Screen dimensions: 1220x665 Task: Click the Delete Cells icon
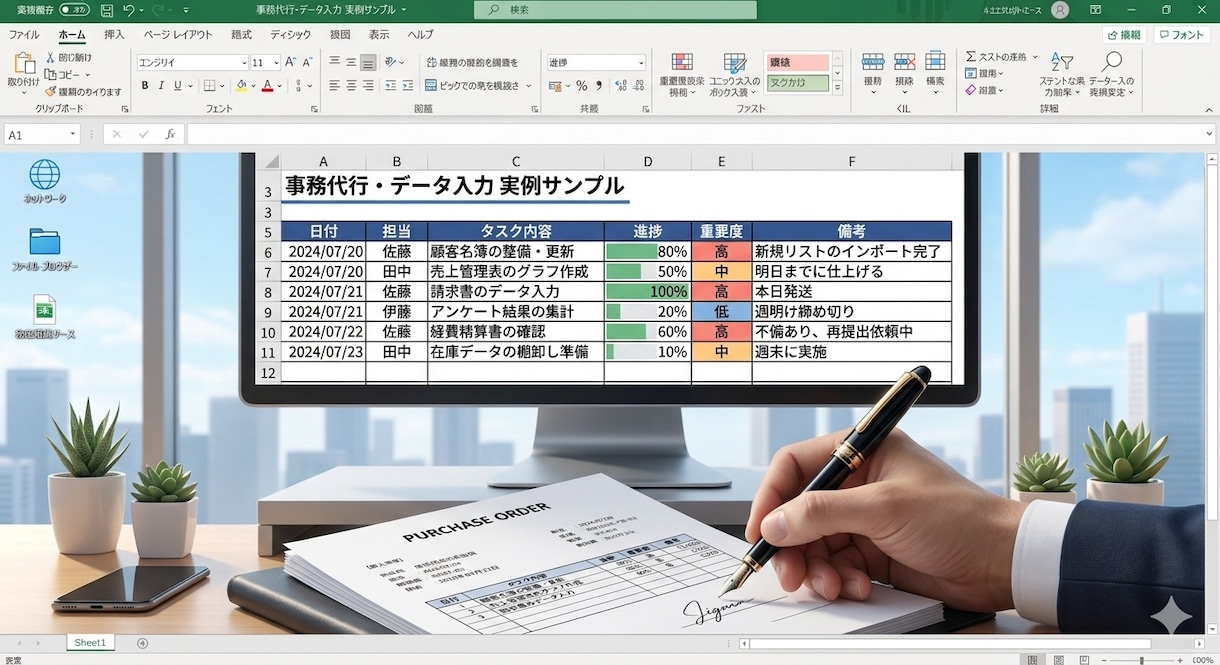click(x=904, y=62)
